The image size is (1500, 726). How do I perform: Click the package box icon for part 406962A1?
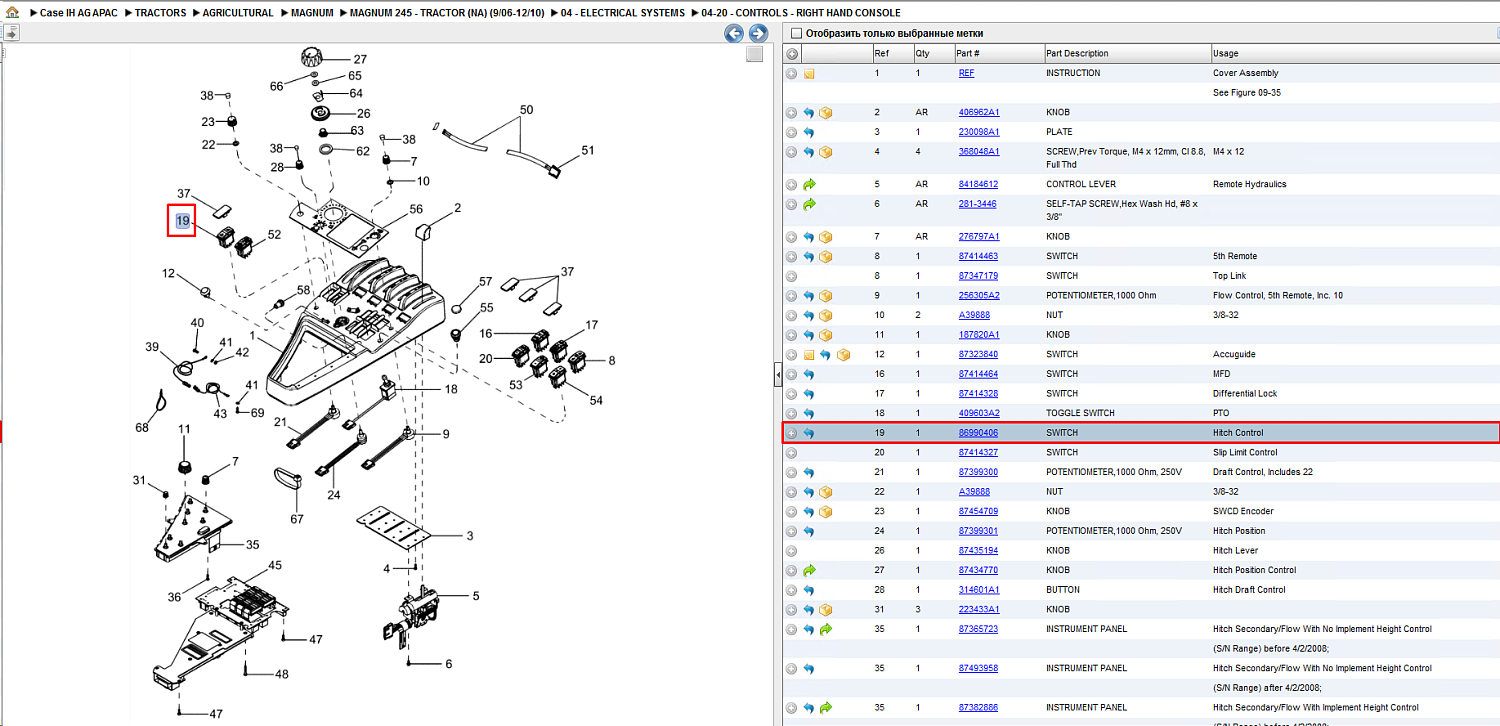(826, 112)
